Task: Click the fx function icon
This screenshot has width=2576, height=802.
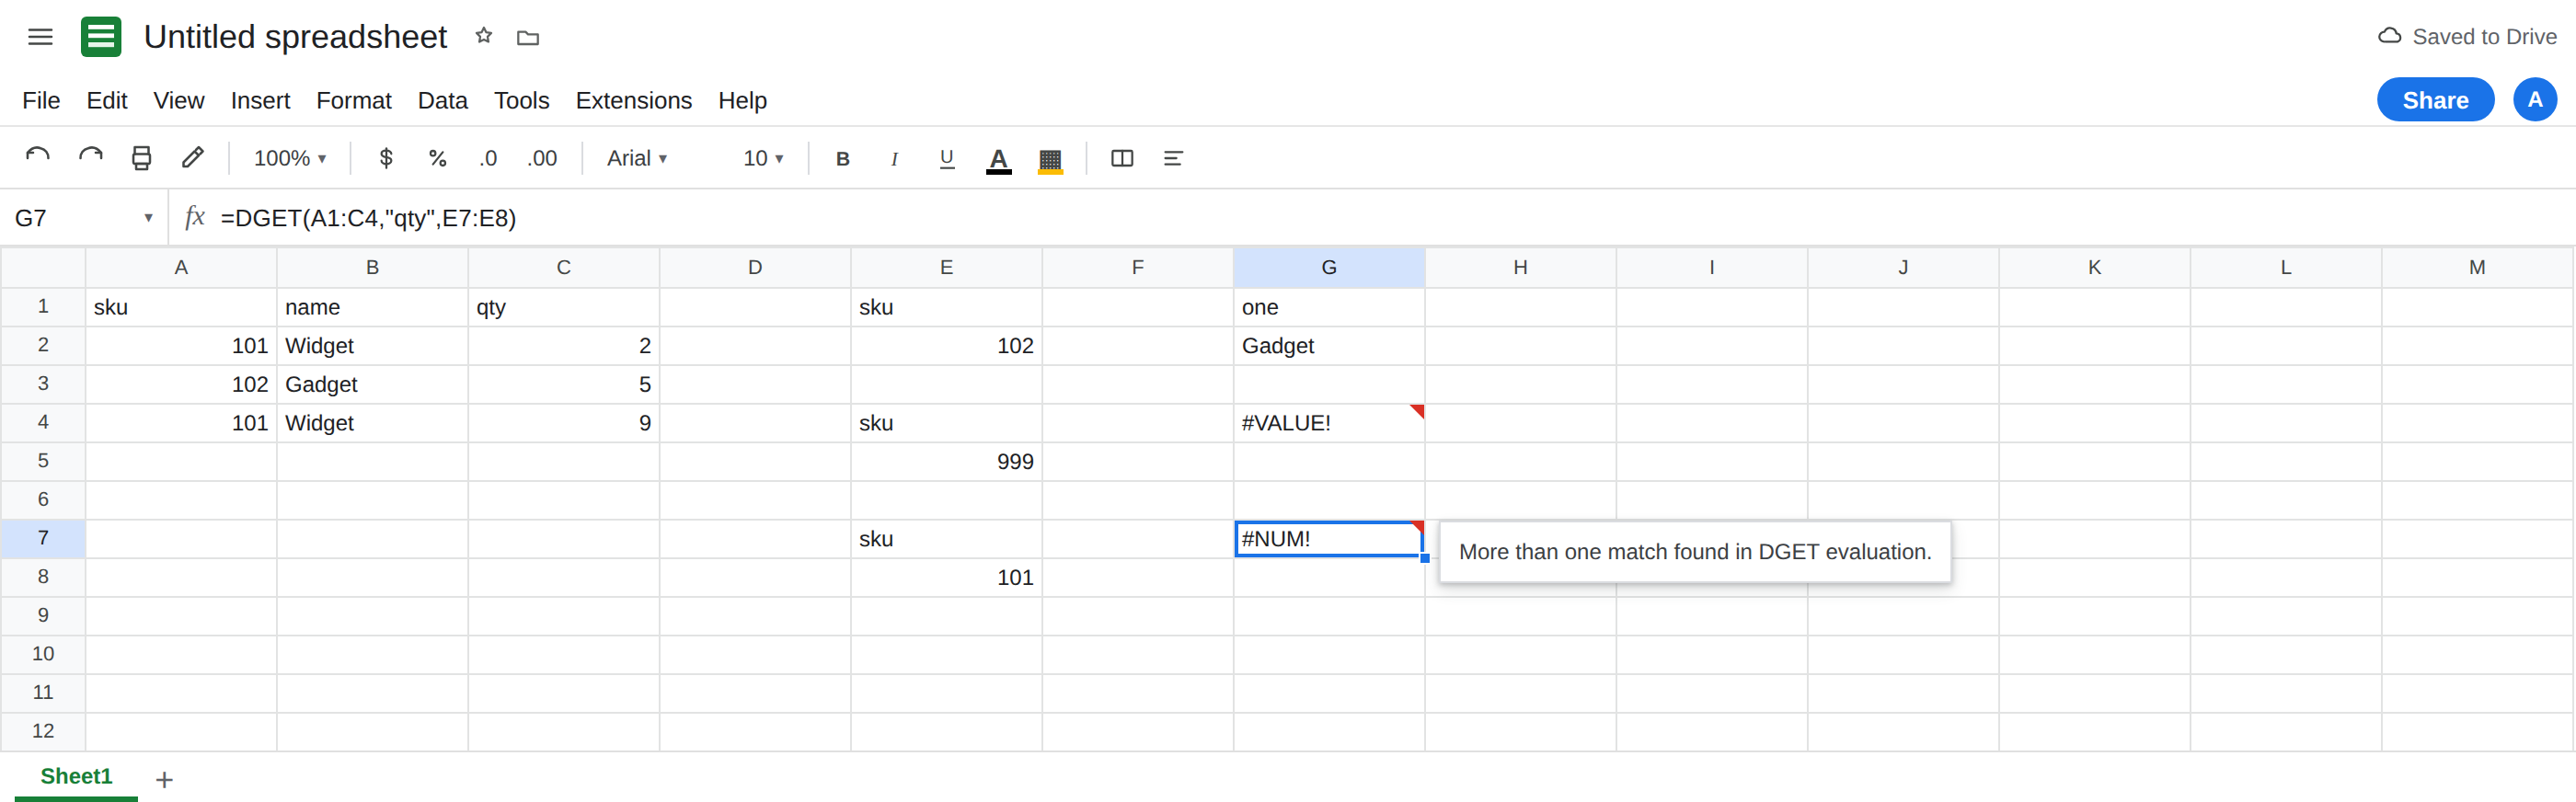Action: [195, 217]
